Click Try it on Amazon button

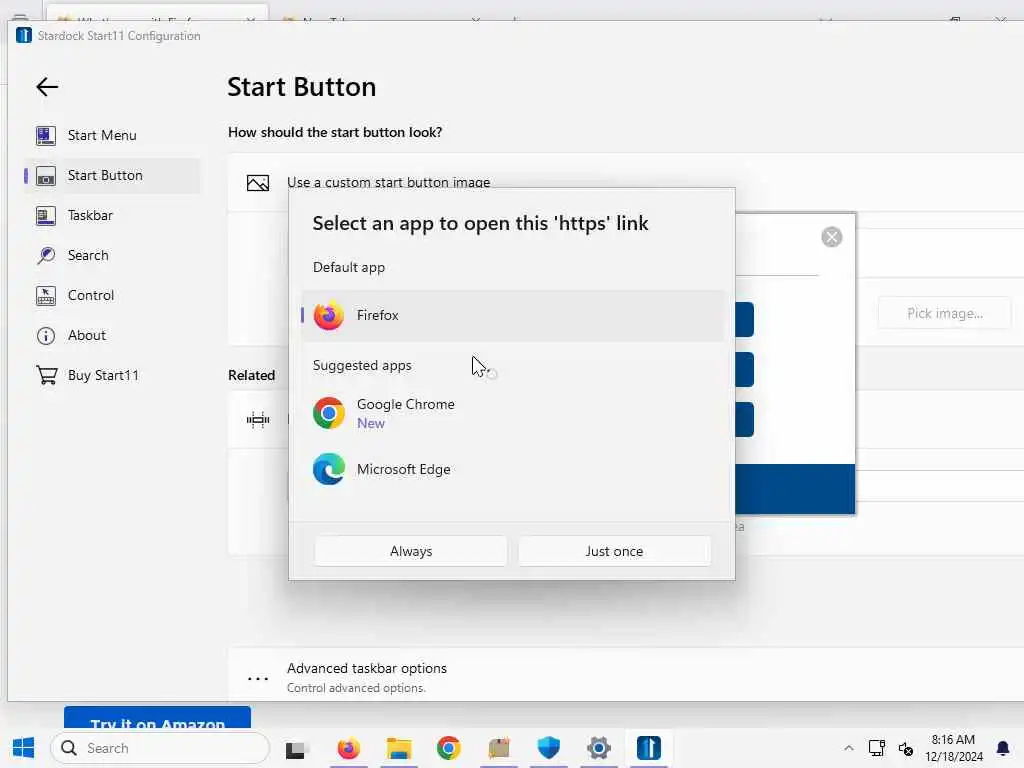click(157, 717)
